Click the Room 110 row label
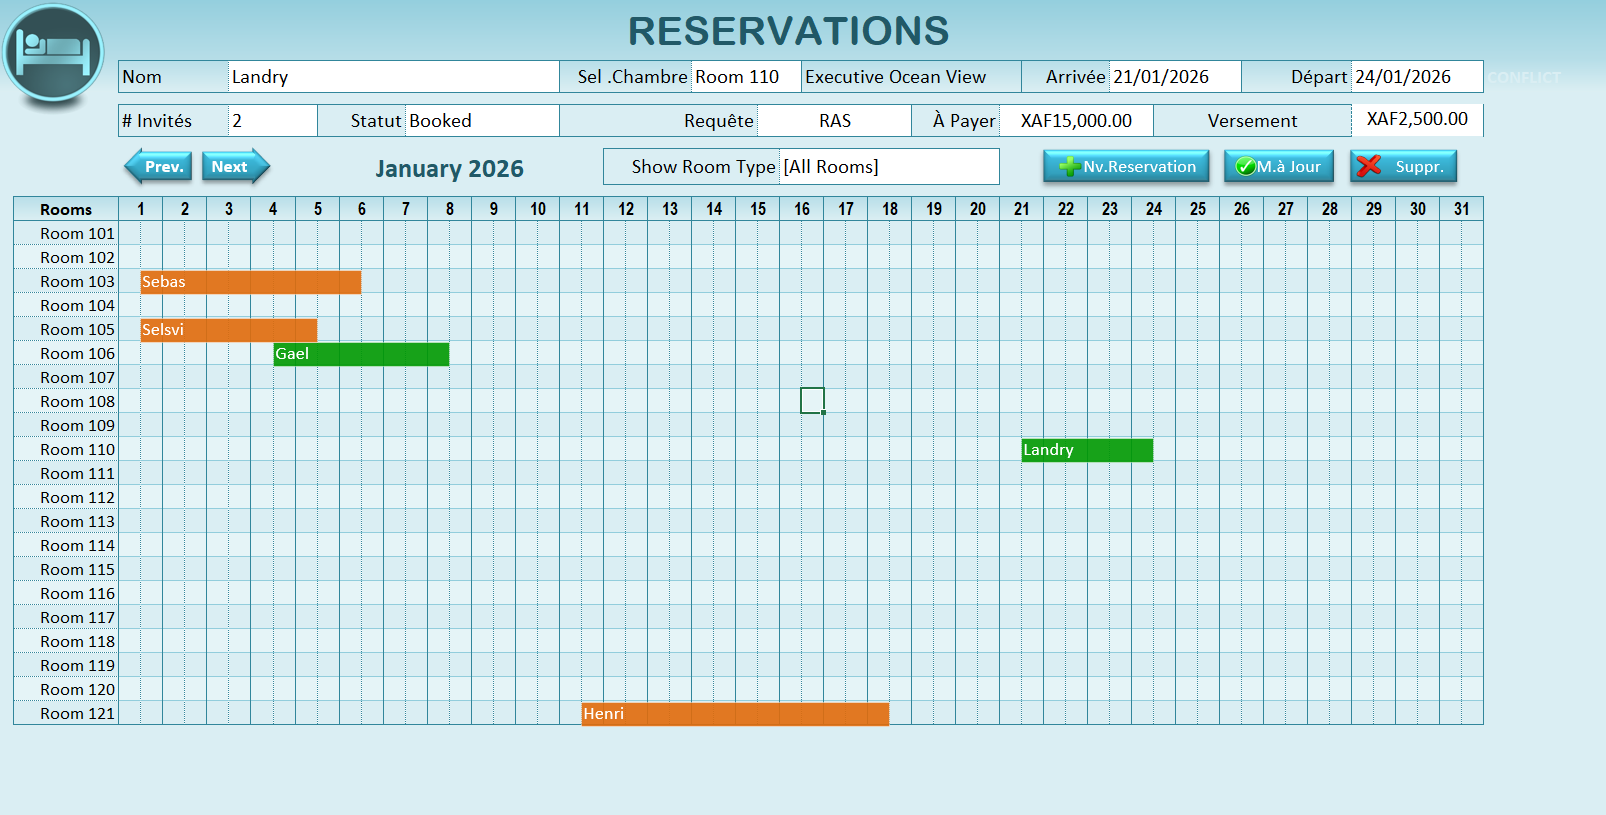The image size is (1606, 815). 77,450
